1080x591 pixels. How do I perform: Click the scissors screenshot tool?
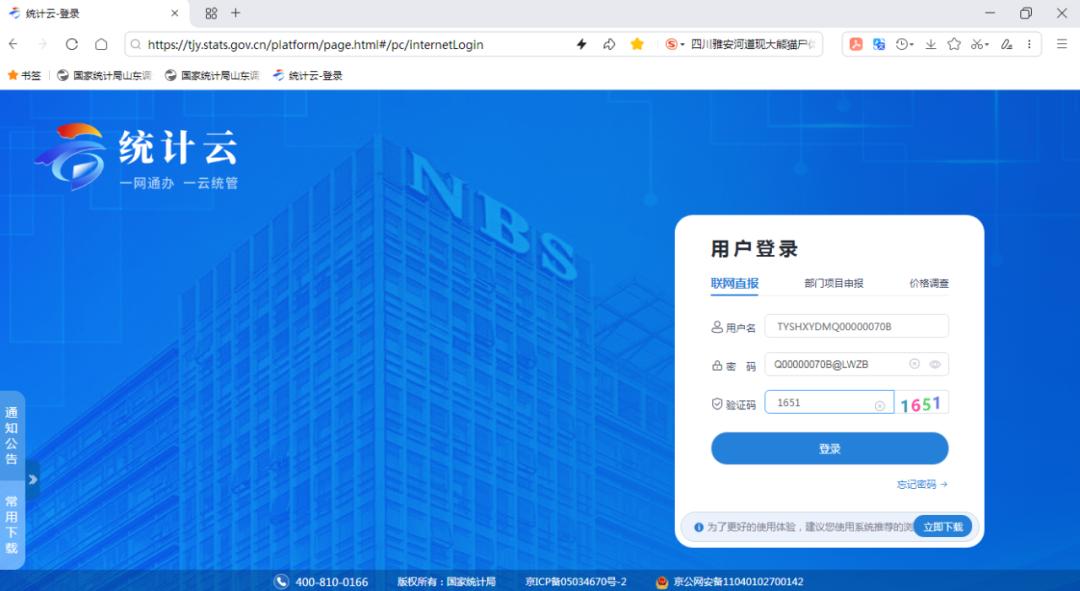point(977,44)
